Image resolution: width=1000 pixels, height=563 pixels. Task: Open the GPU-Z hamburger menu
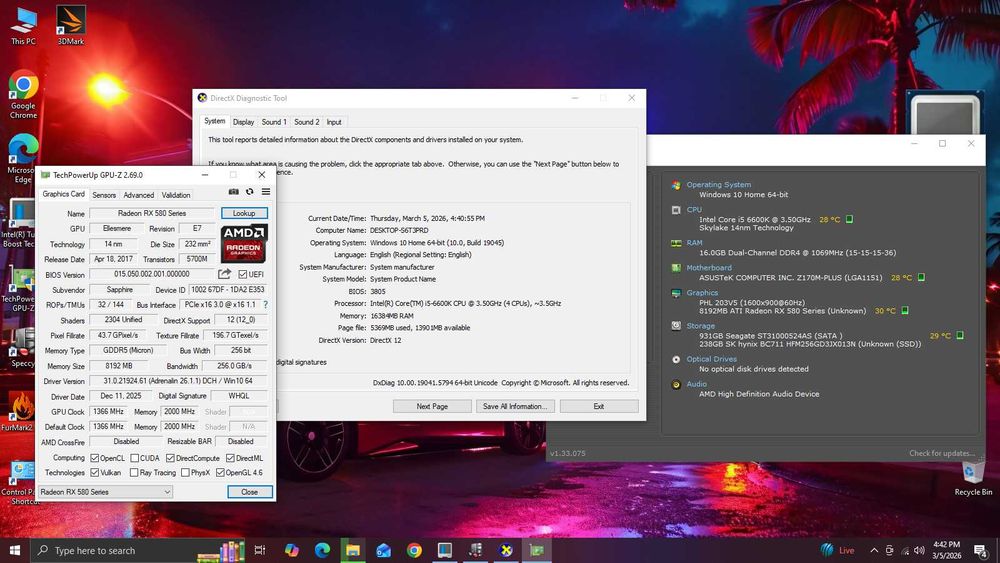(266, 192)
